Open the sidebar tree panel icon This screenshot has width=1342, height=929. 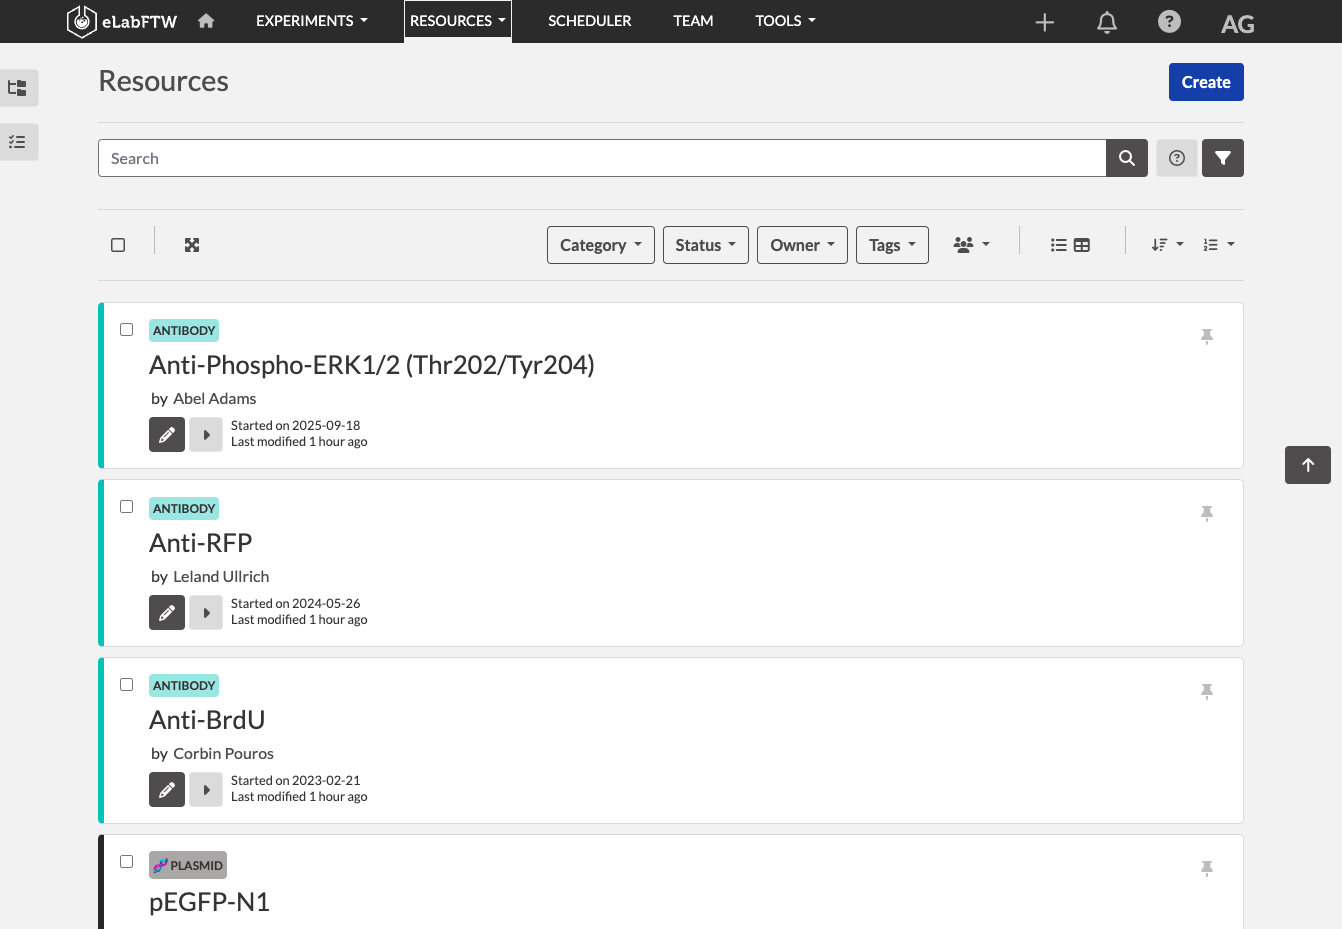18,88
